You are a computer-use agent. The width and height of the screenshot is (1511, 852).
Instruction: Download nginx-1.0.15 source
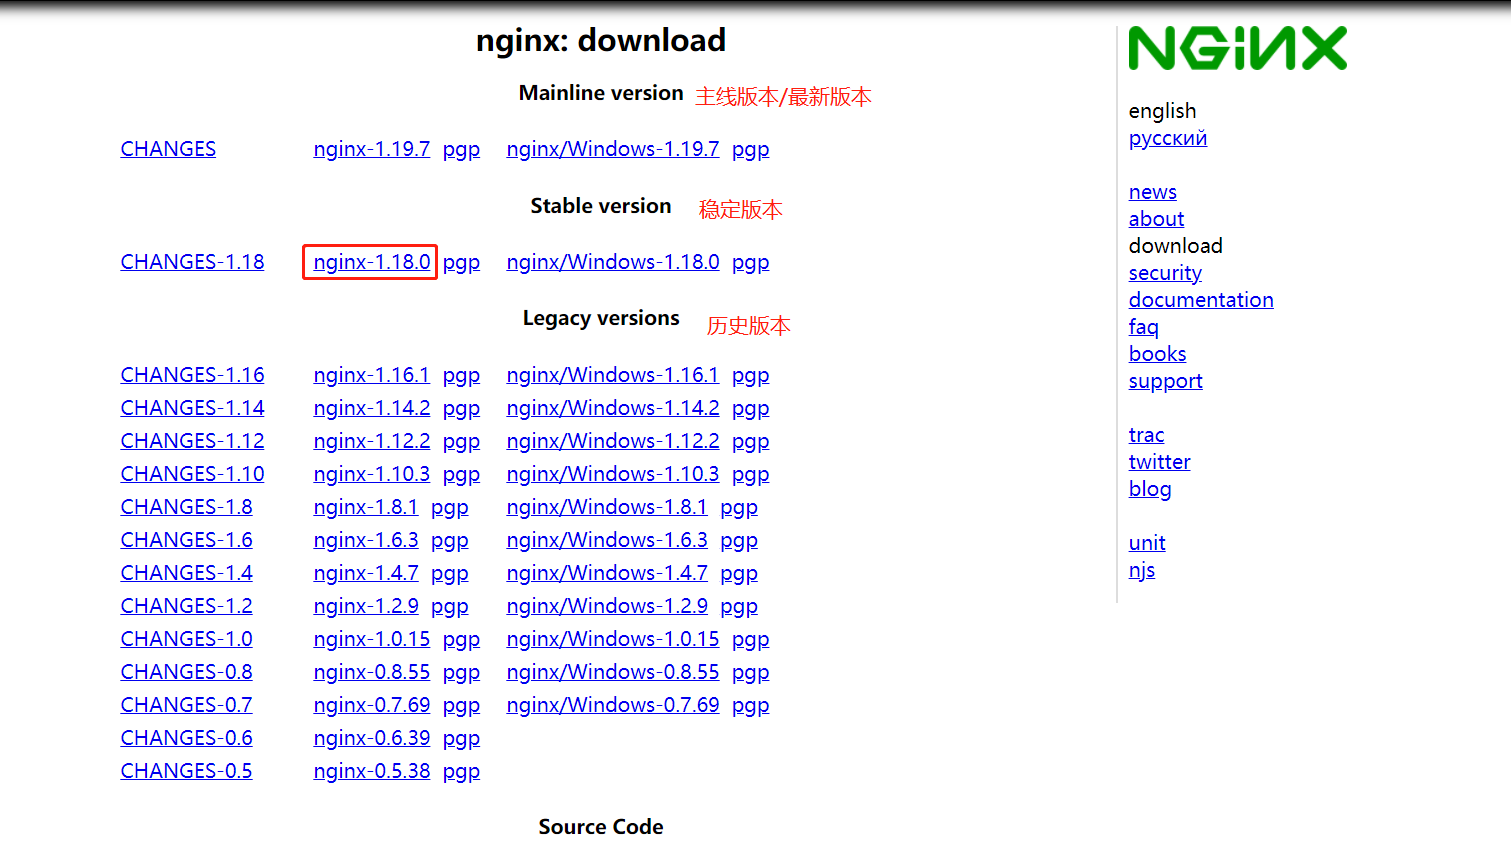pos(372,639)
